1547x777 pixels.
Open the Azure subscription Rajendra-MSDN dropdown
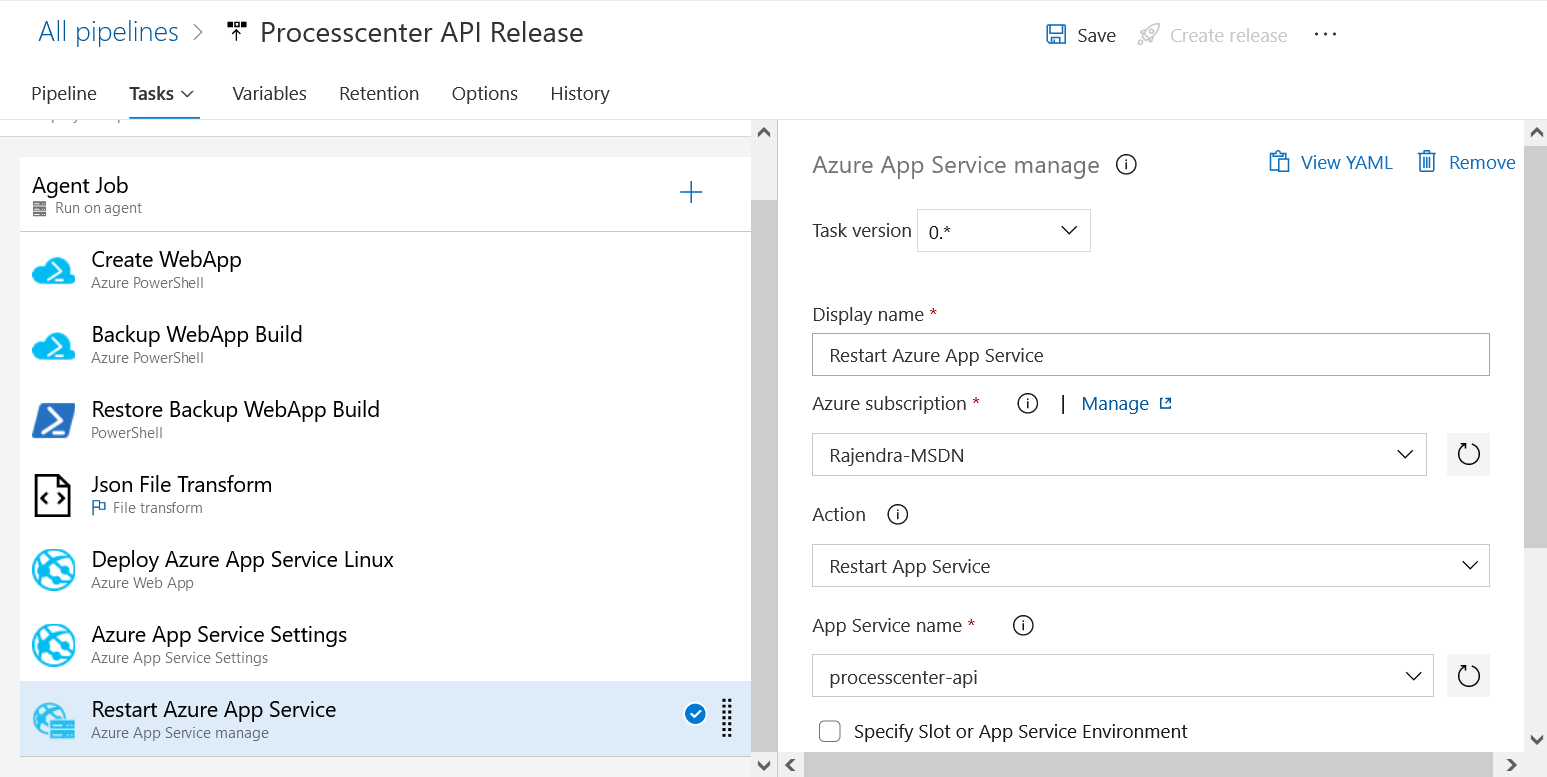coord(1119,455)
